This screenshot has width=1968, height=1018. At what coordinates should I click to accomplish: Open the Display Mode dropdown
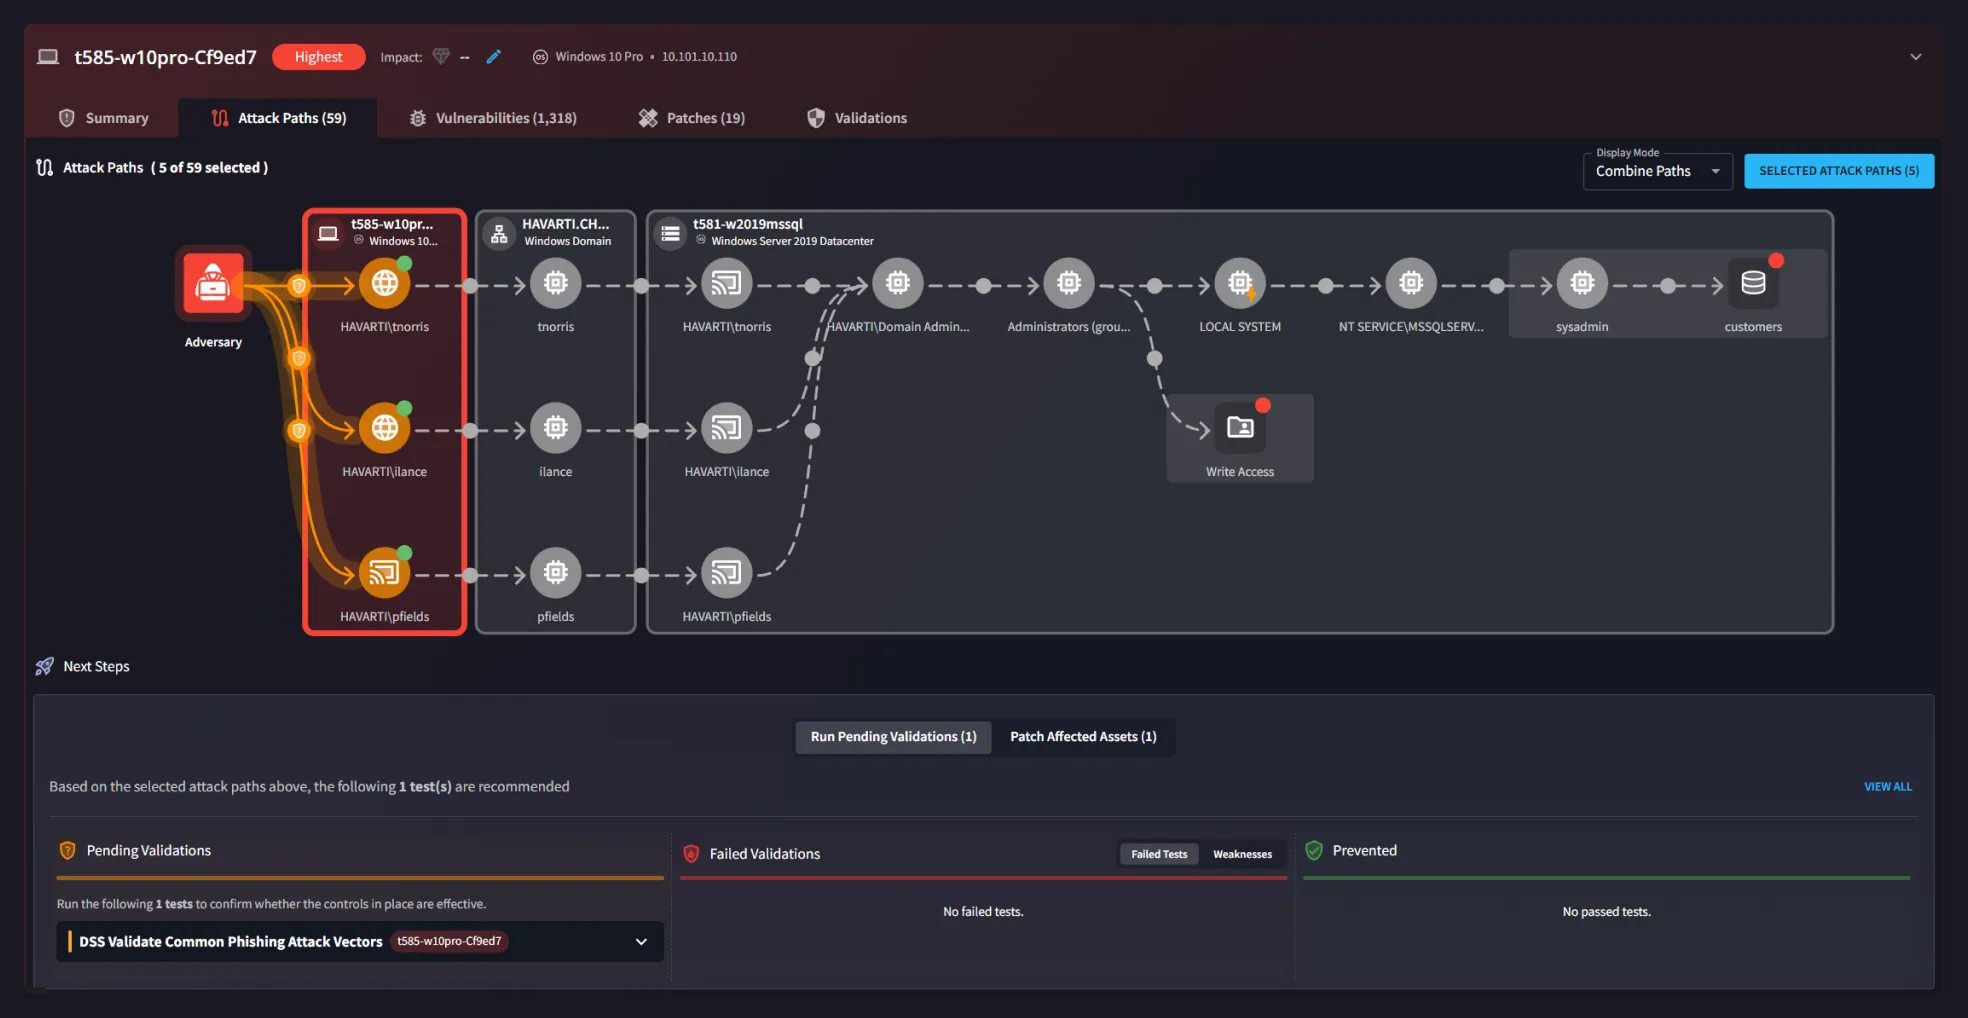[1657, 171]
